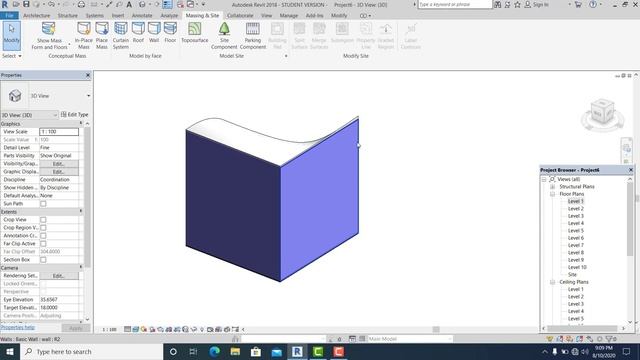Open the Properties help link
640x360 pixels.
(x=18, y=327)
